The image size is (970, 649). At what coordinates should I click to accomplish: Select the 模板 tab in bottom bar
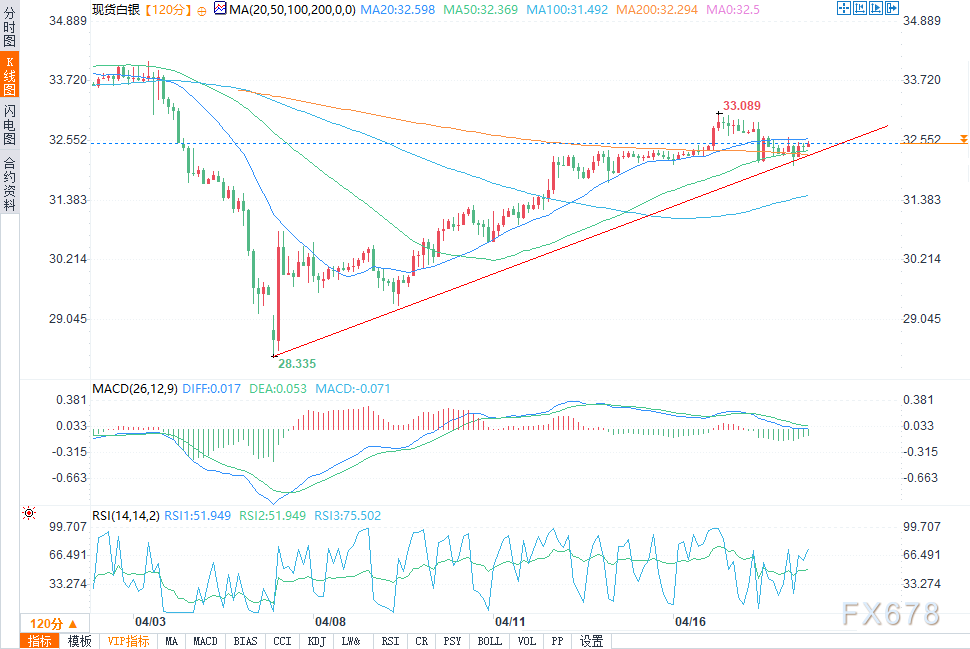click(79, 641)
